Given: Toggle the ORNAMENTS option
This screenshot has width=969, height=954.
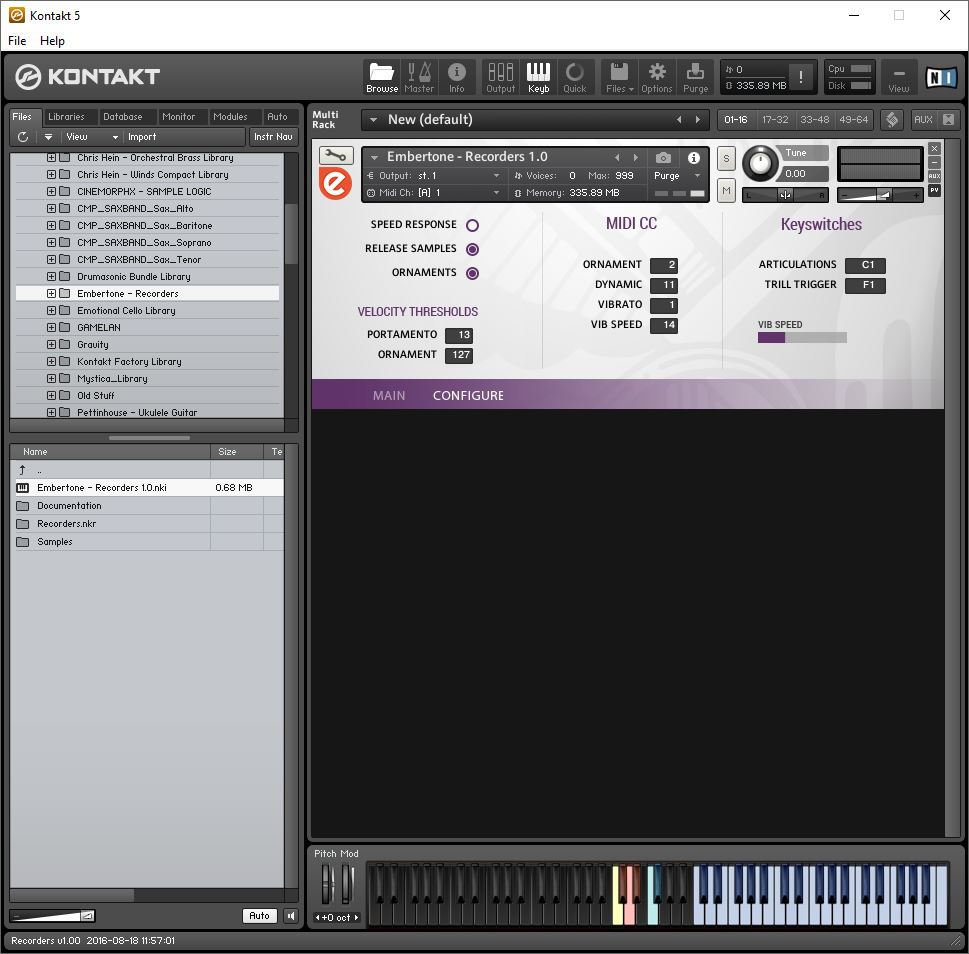Looking at the screenshot, I should (x=472, y=273).
